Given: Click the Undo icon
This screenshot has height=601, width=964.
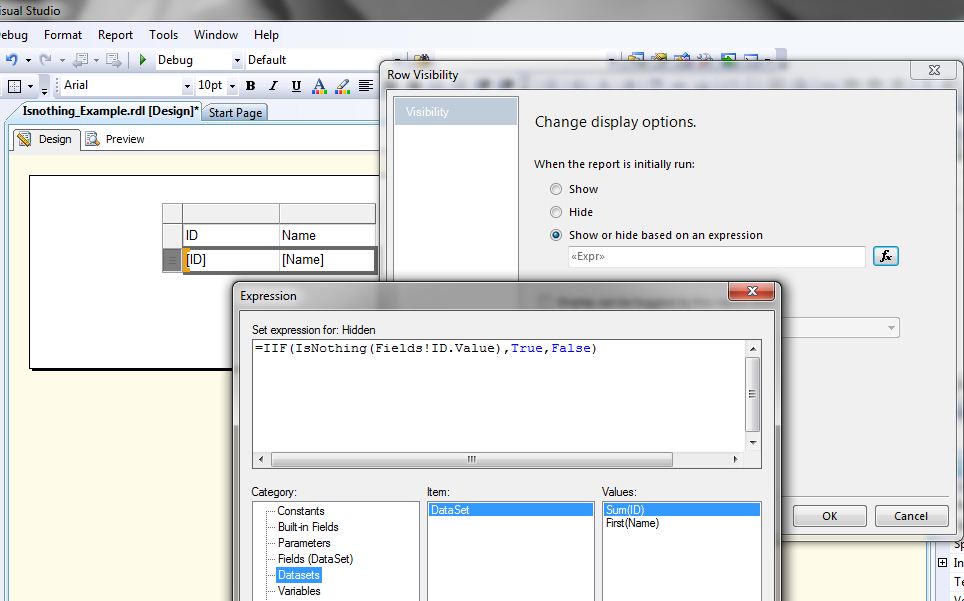Looking at the screenshot, I should pos(10,59).
